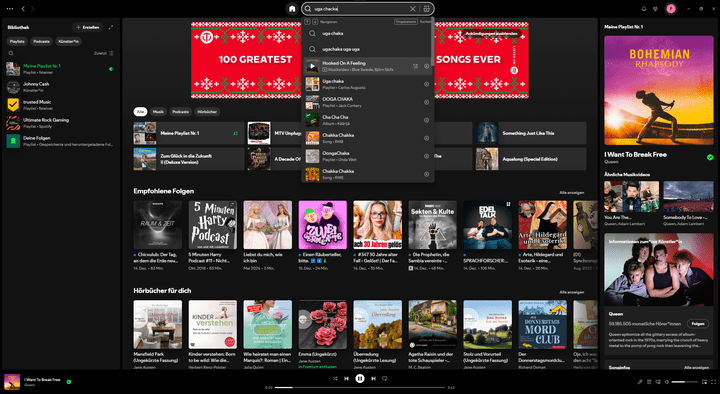Go to Spotify Home via house icon
The image size is (720, 394).
click(x=292, y=9)
